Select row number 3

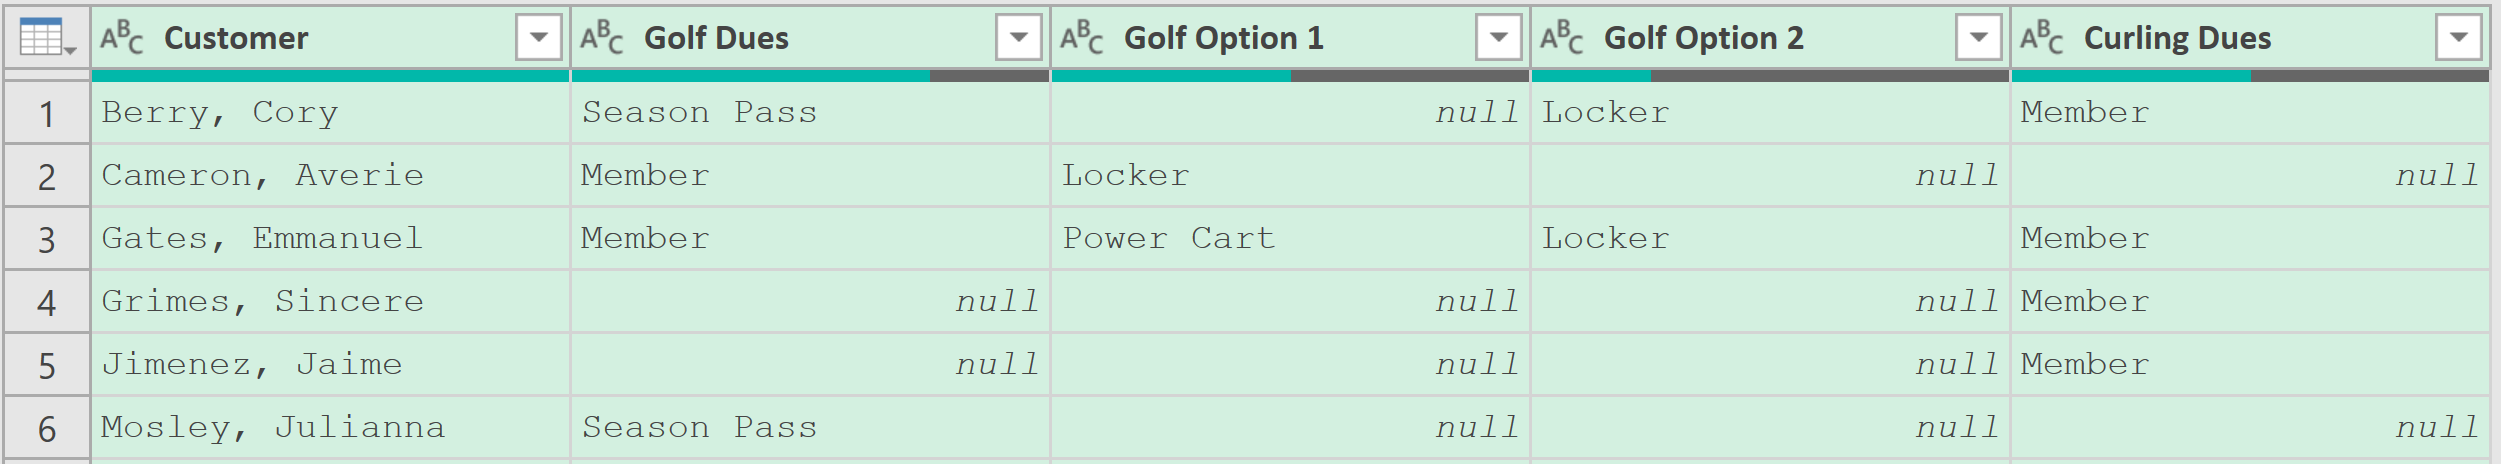tap(47, 239)
